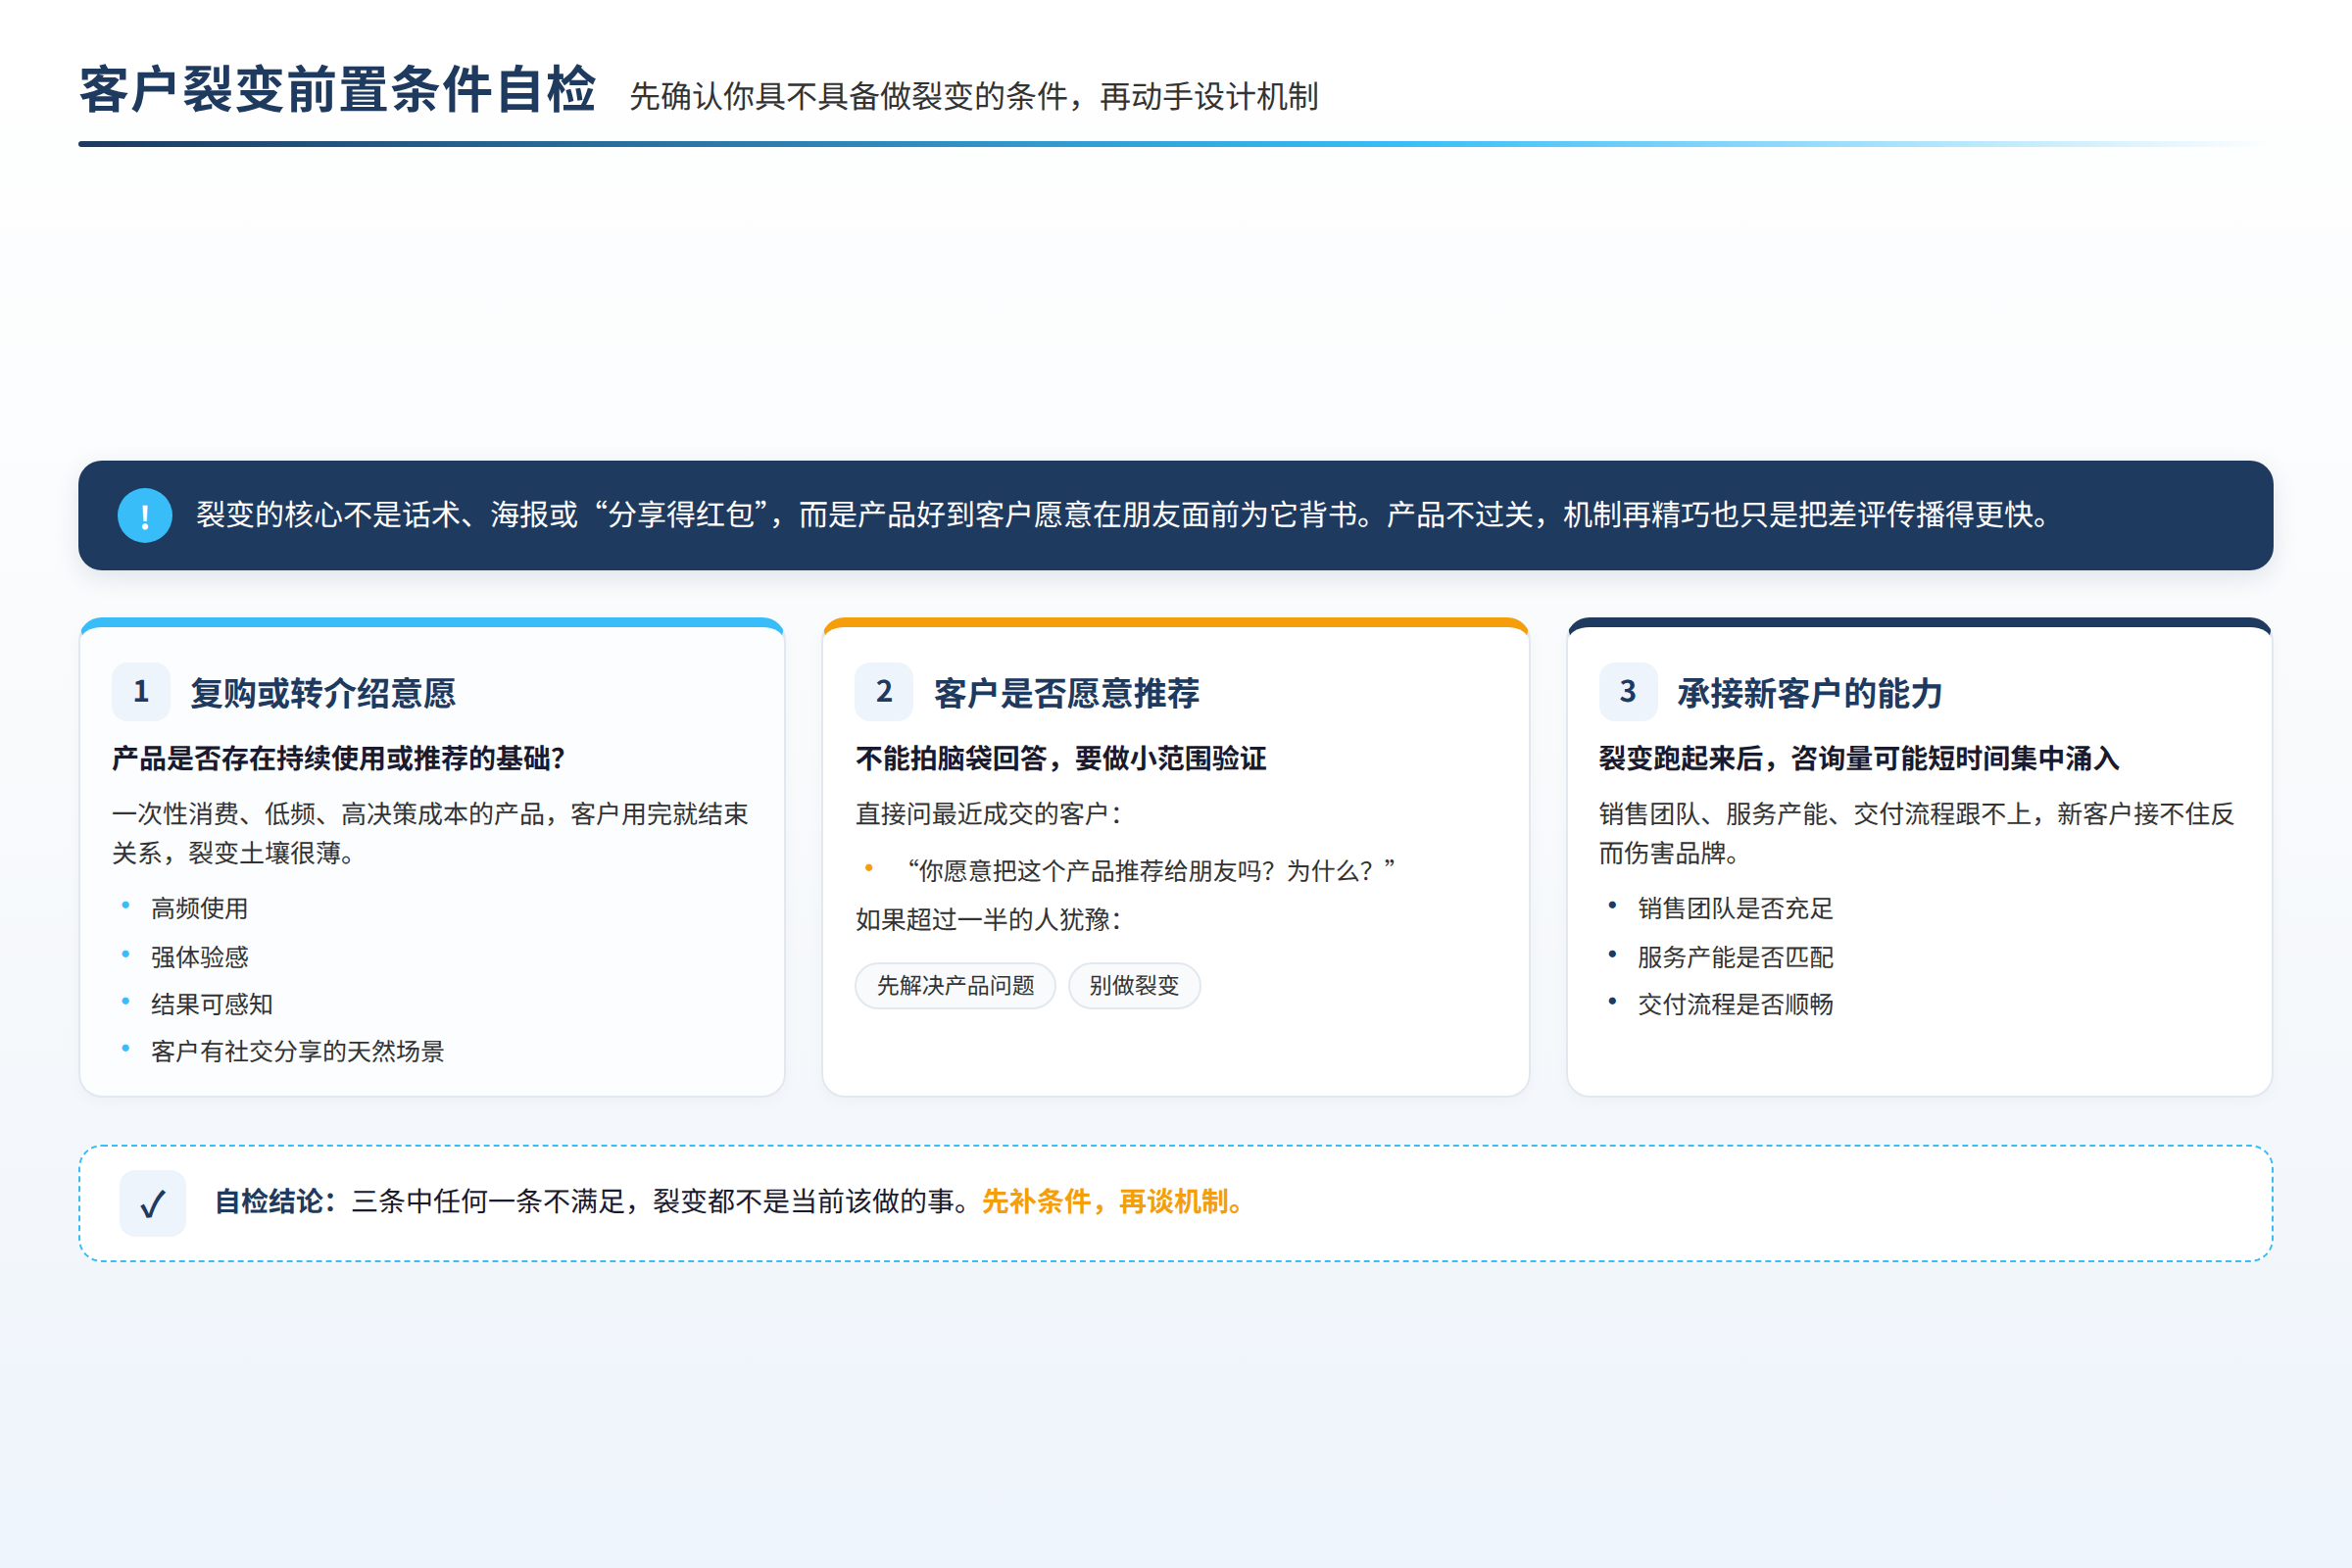Viewport: 2352px width, 1568px height.
Task: Click the checkmark icon beside 自检结论
Action: (152, 1203)
